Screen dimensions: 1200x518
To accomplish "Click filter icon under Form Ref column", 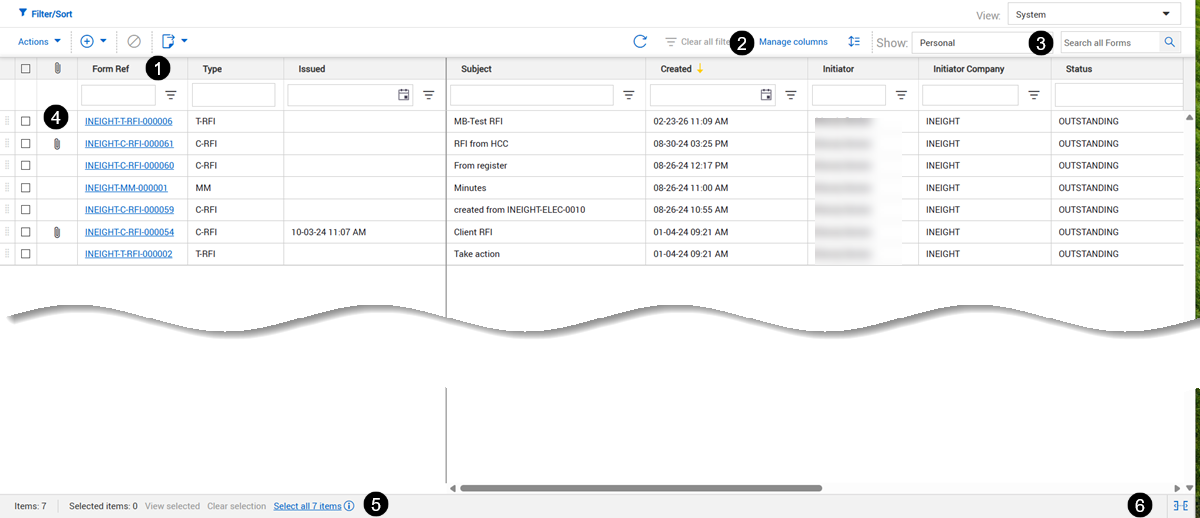I will pyautogui.click(x=170, y=95).
